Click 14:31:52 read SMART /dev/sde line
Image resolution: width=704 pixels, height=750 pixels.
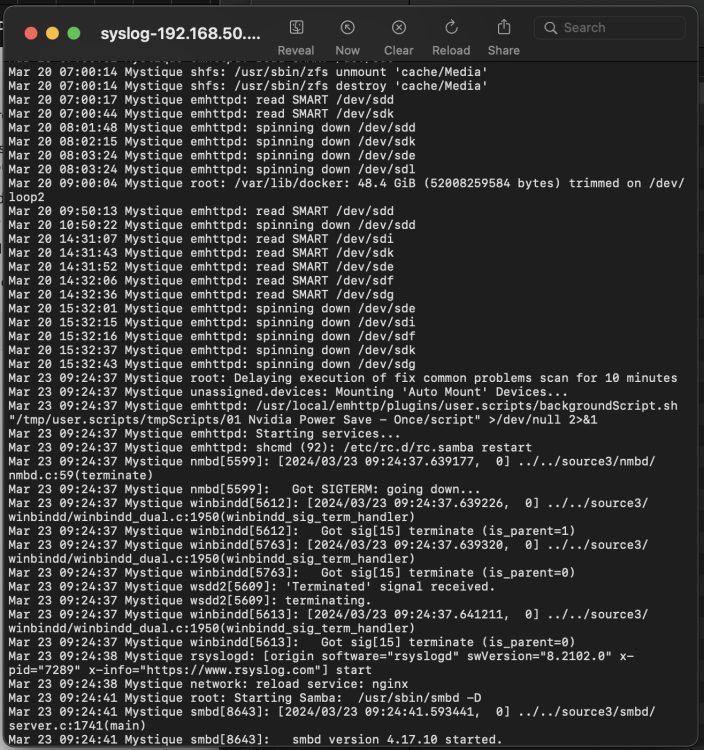point(201,266)
